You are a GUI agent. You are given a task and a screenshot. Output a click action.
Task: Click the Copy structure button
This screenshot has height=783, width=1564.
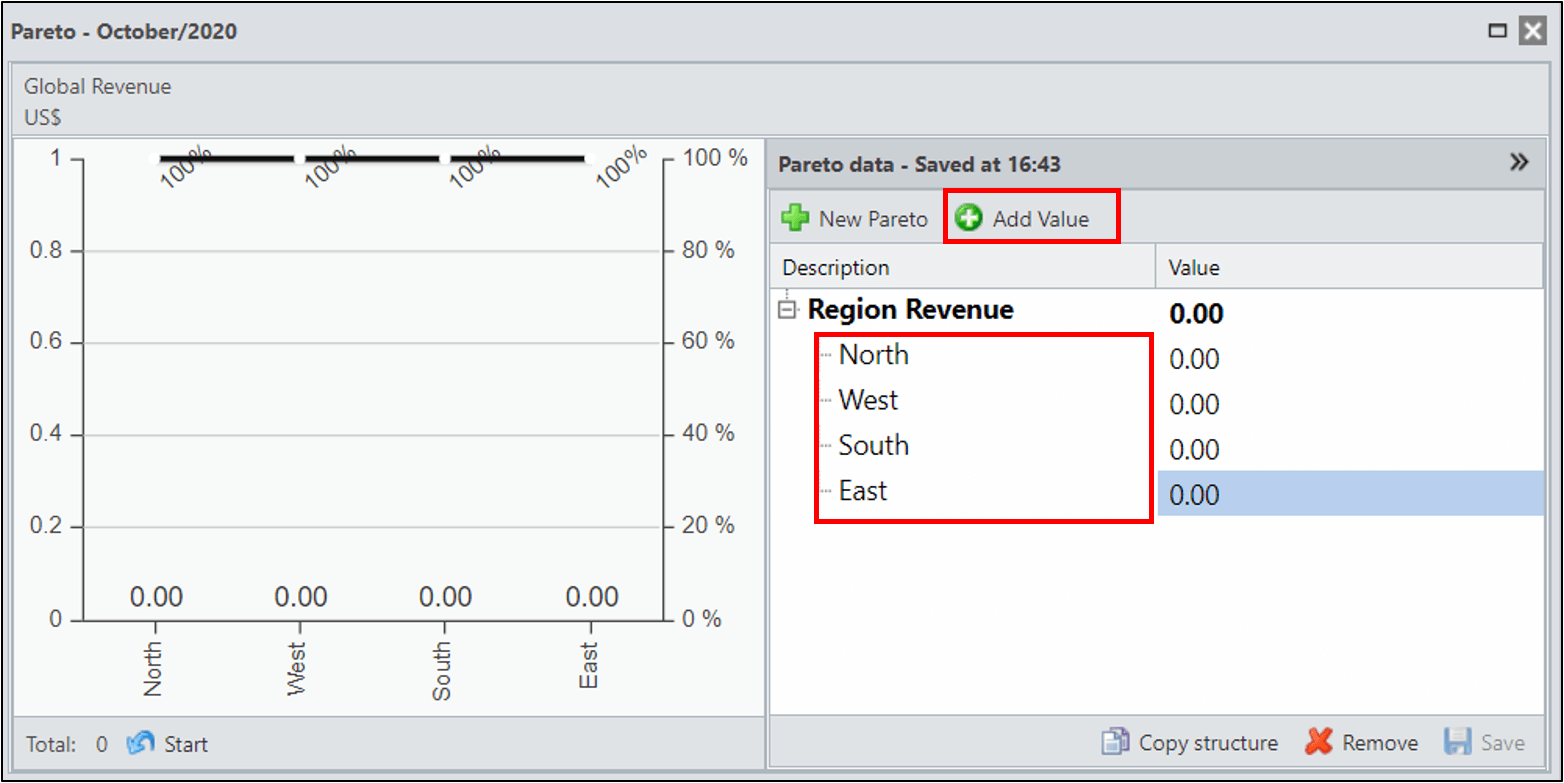click(1190, 743)
